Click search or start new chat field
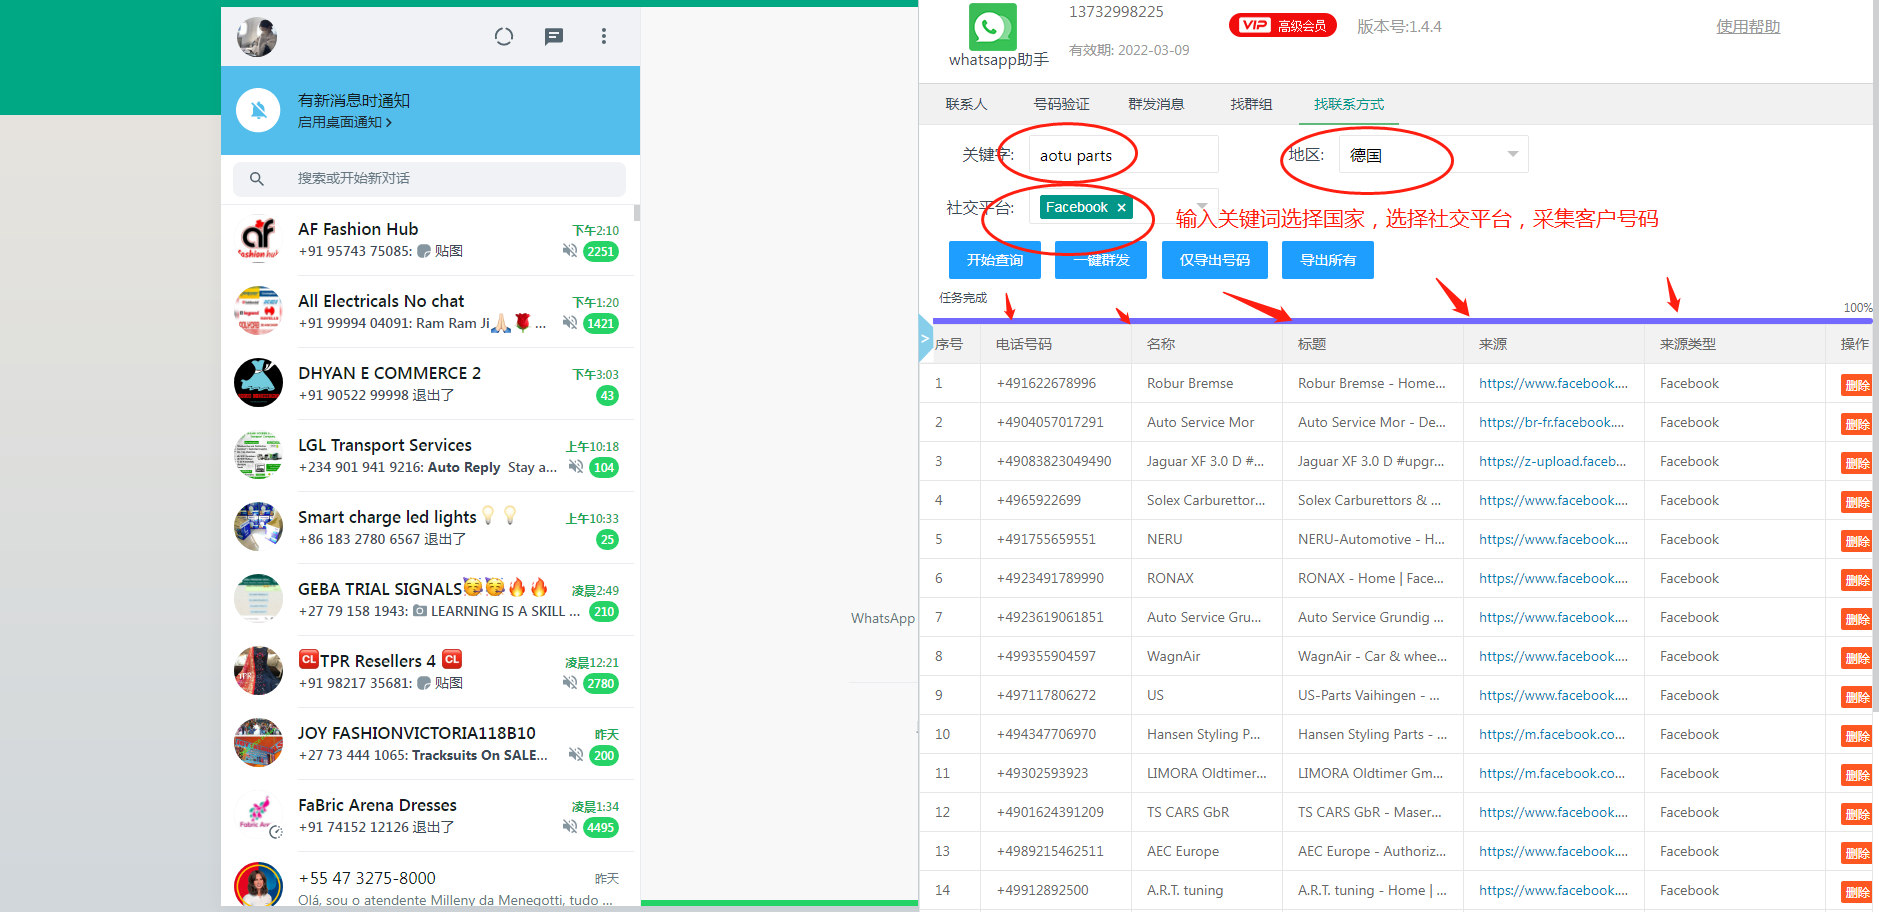The image size is (1879, 912). click(x=430, y=179)
